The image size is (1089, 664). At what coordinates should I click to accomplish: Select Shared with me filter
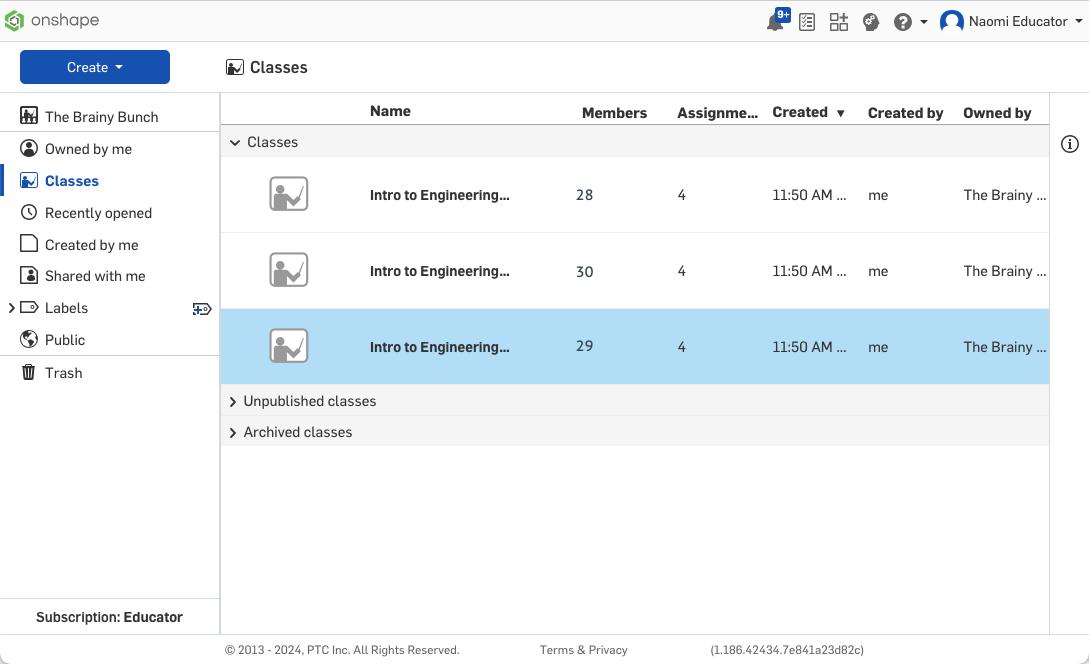[95, 276]
